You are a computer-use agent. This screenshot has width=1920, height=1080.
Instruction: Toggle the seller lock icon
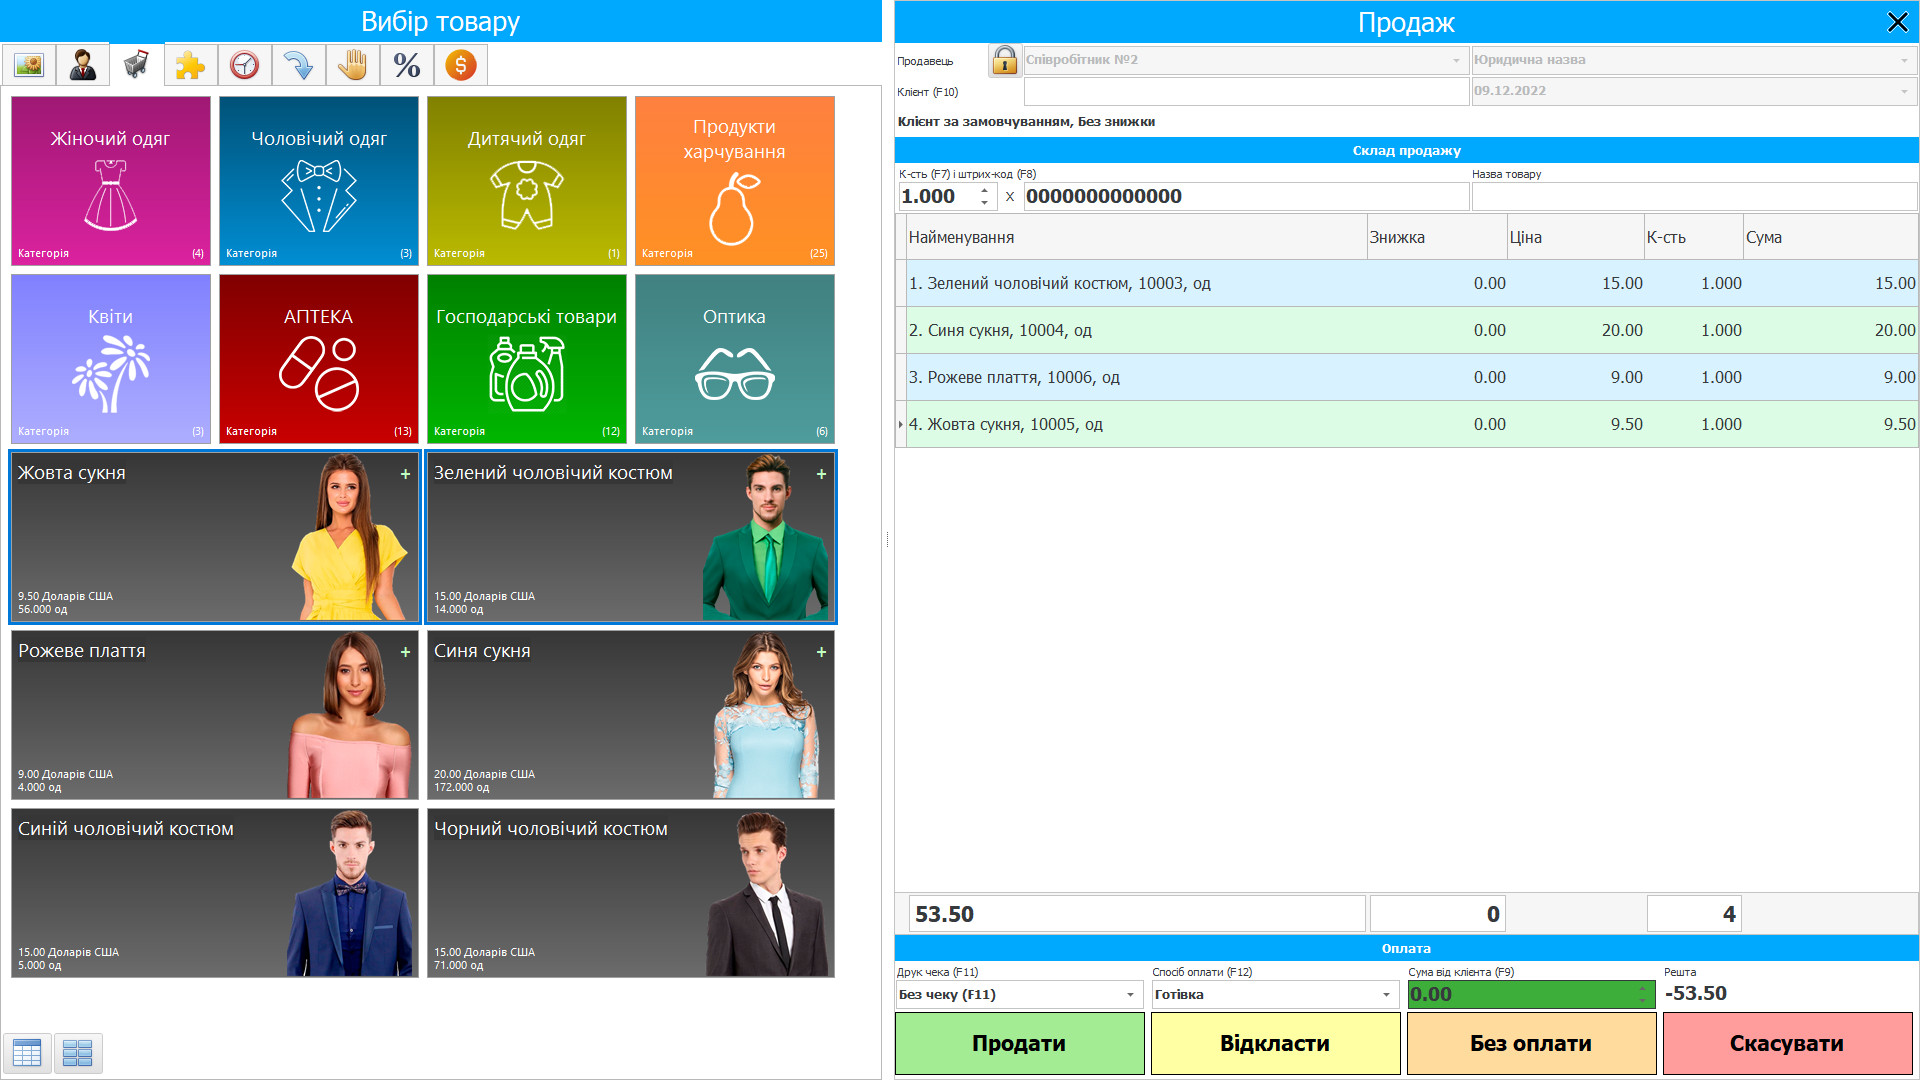coord(1004,60)
